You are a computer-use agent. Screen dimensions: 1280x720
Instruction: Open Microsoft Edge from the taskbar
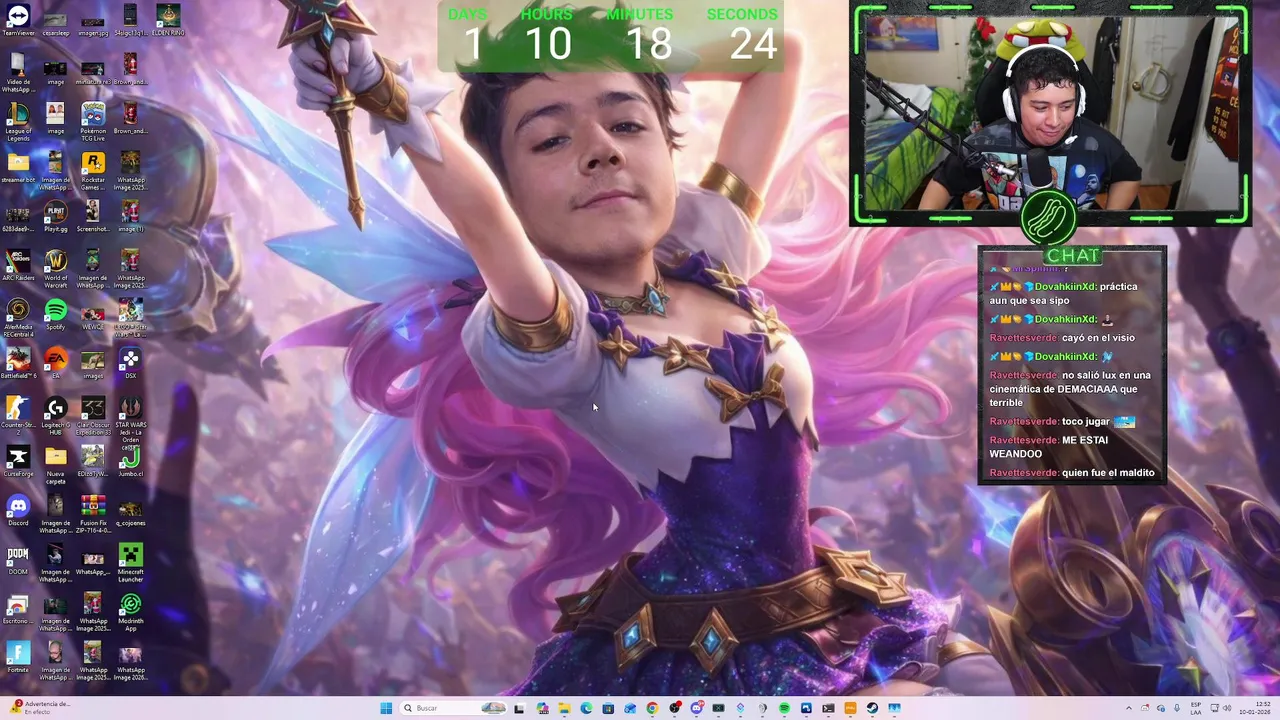tap(586, 708)
